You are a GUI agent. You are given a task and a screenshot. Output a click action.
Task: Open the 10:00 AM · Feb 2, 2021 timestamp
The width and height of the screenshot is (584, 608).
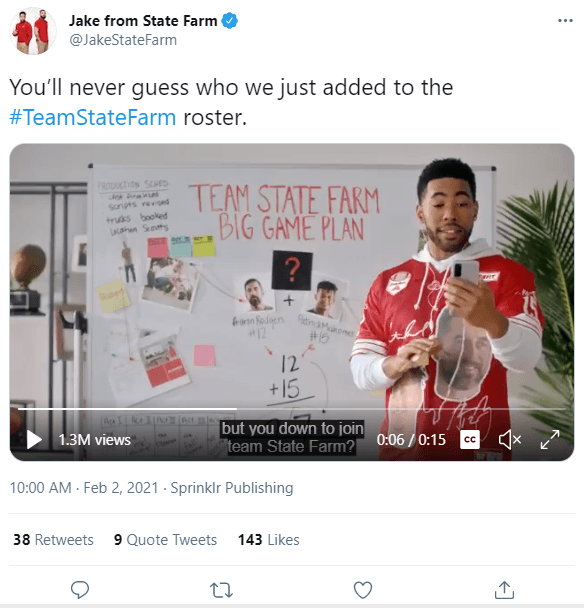[84, 488]
